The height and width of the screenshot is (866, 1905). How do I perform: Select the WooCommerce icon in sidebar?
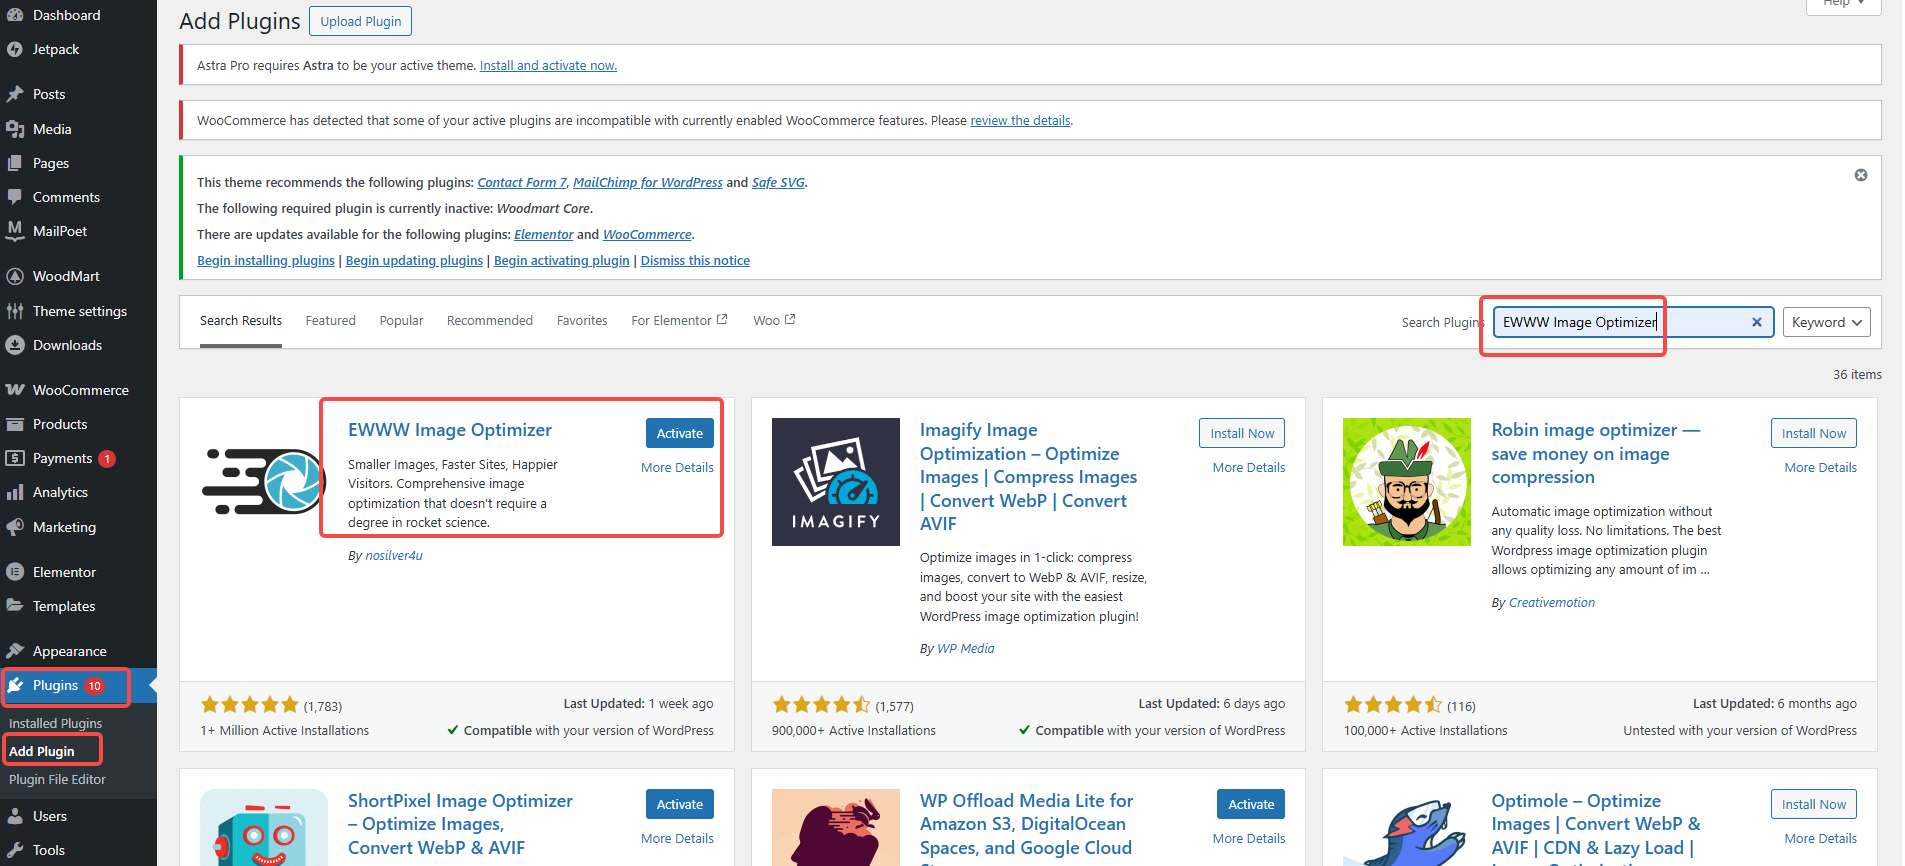point(15,390)
